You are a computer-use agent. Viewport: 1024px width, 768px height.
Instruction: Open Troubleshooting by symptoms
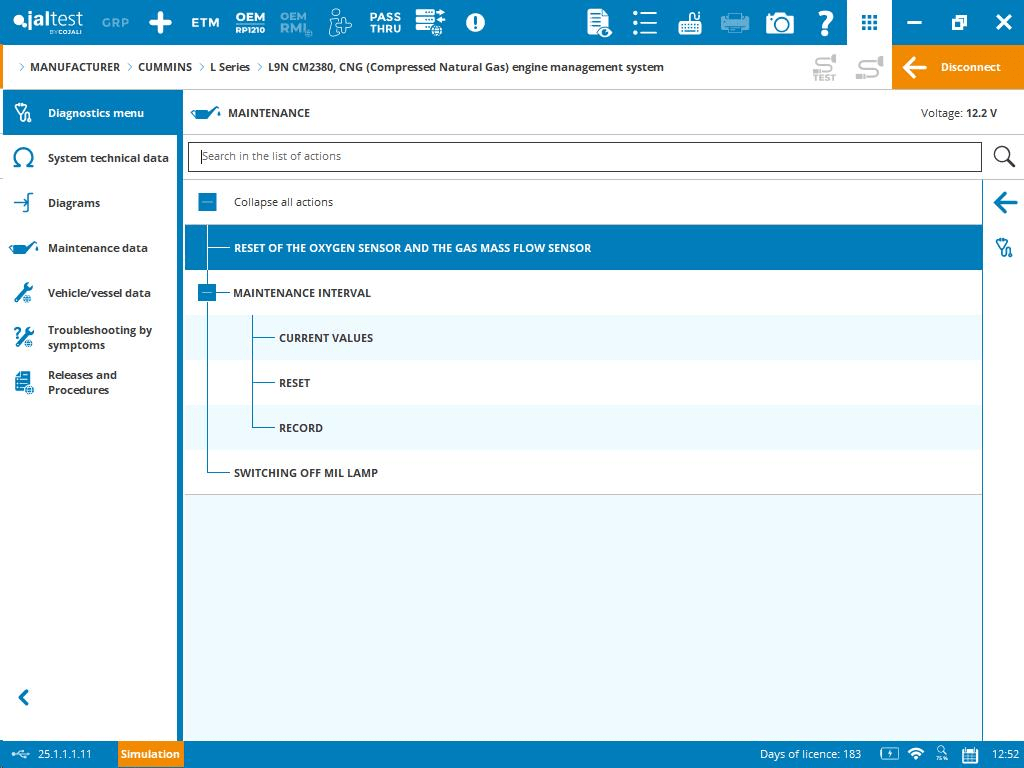99,338
